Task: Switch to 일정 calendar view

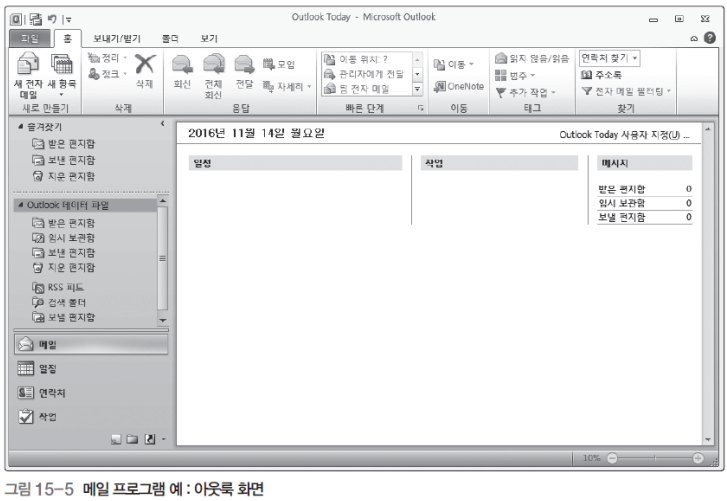Action: point(91,369)
